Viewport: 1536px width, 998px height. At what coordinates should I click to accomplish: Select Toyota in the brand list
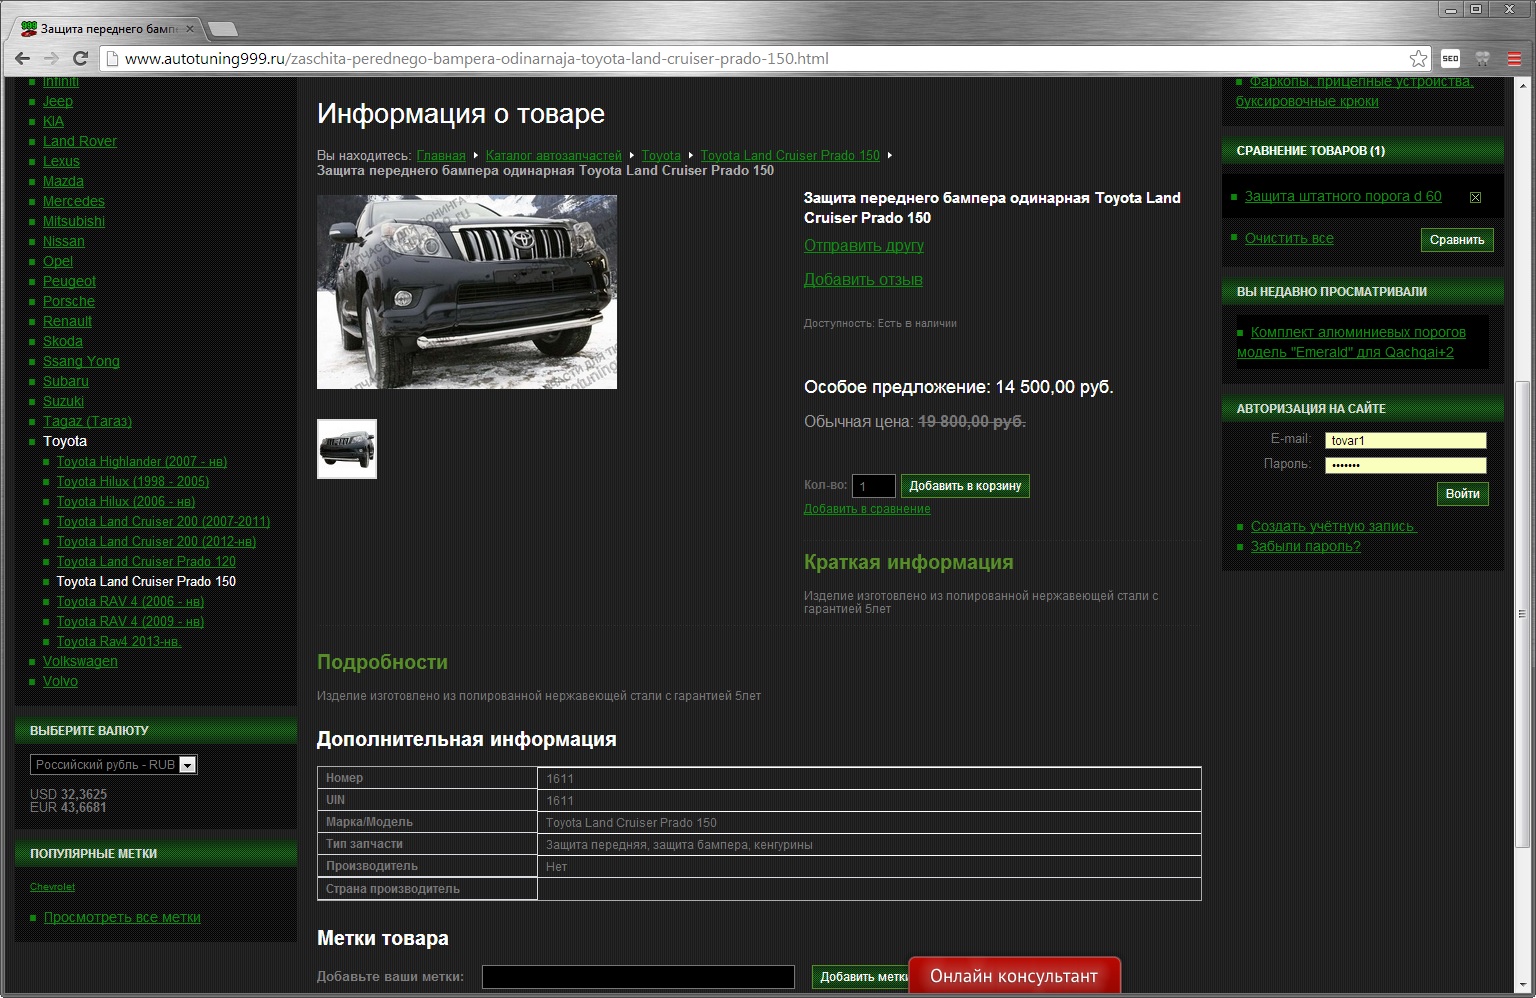point(65,441)
